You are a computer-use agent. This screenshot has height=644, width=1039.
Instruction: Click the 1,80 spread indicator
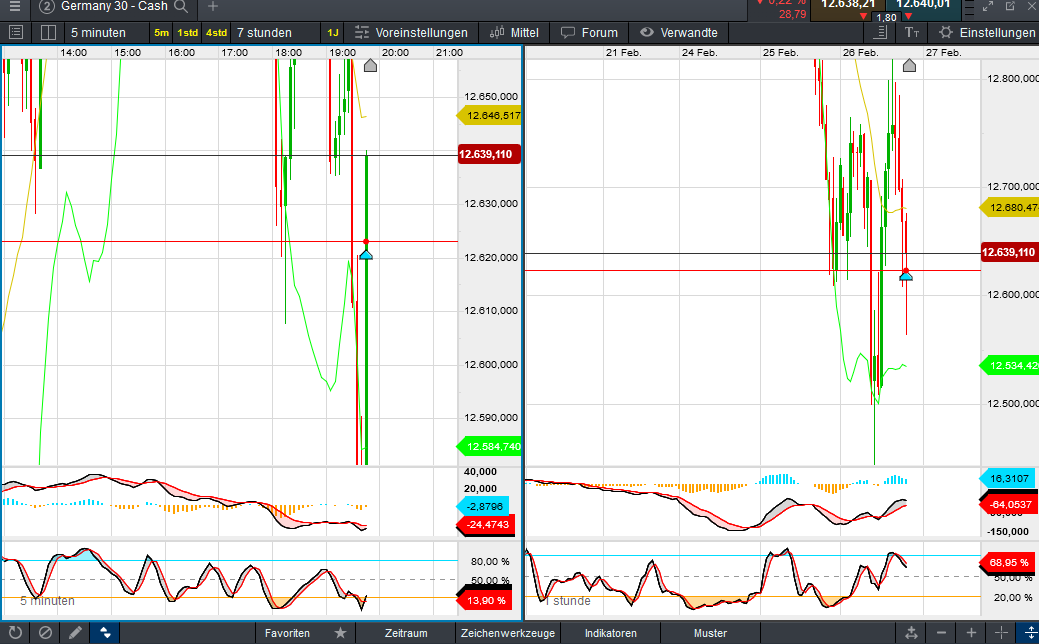click(886, 18)
